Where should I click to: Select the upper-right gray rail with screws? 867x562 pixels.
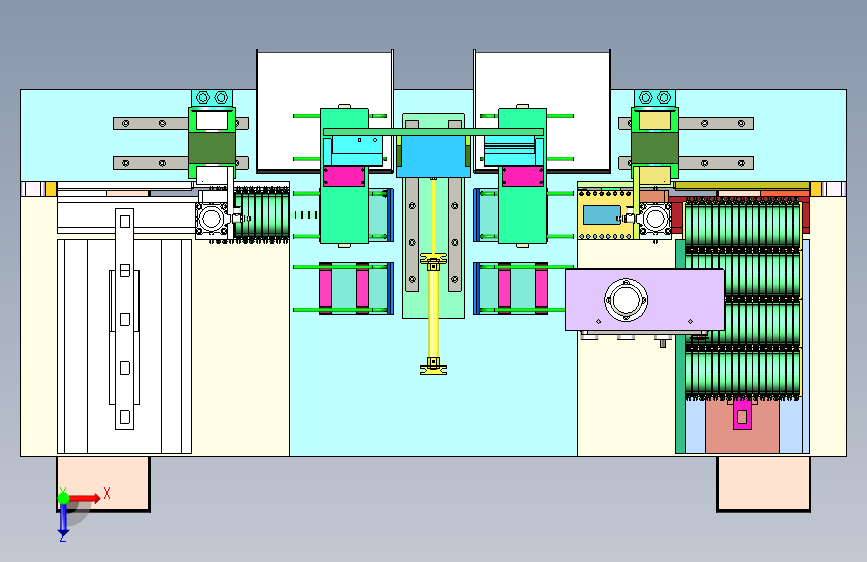tap(716, 123)
